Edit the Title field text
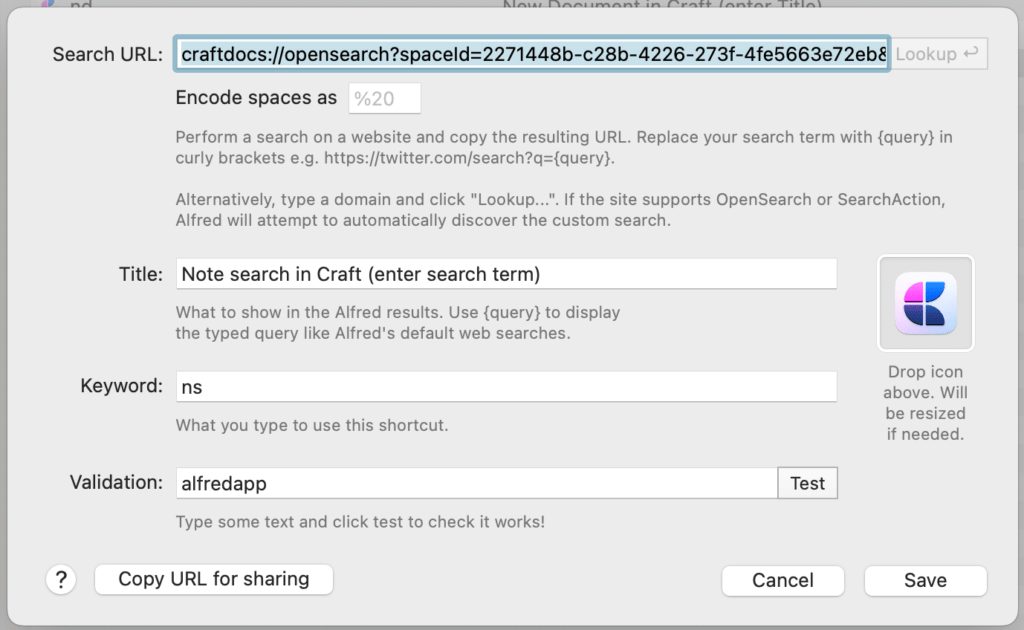 [x=506, y=274]
